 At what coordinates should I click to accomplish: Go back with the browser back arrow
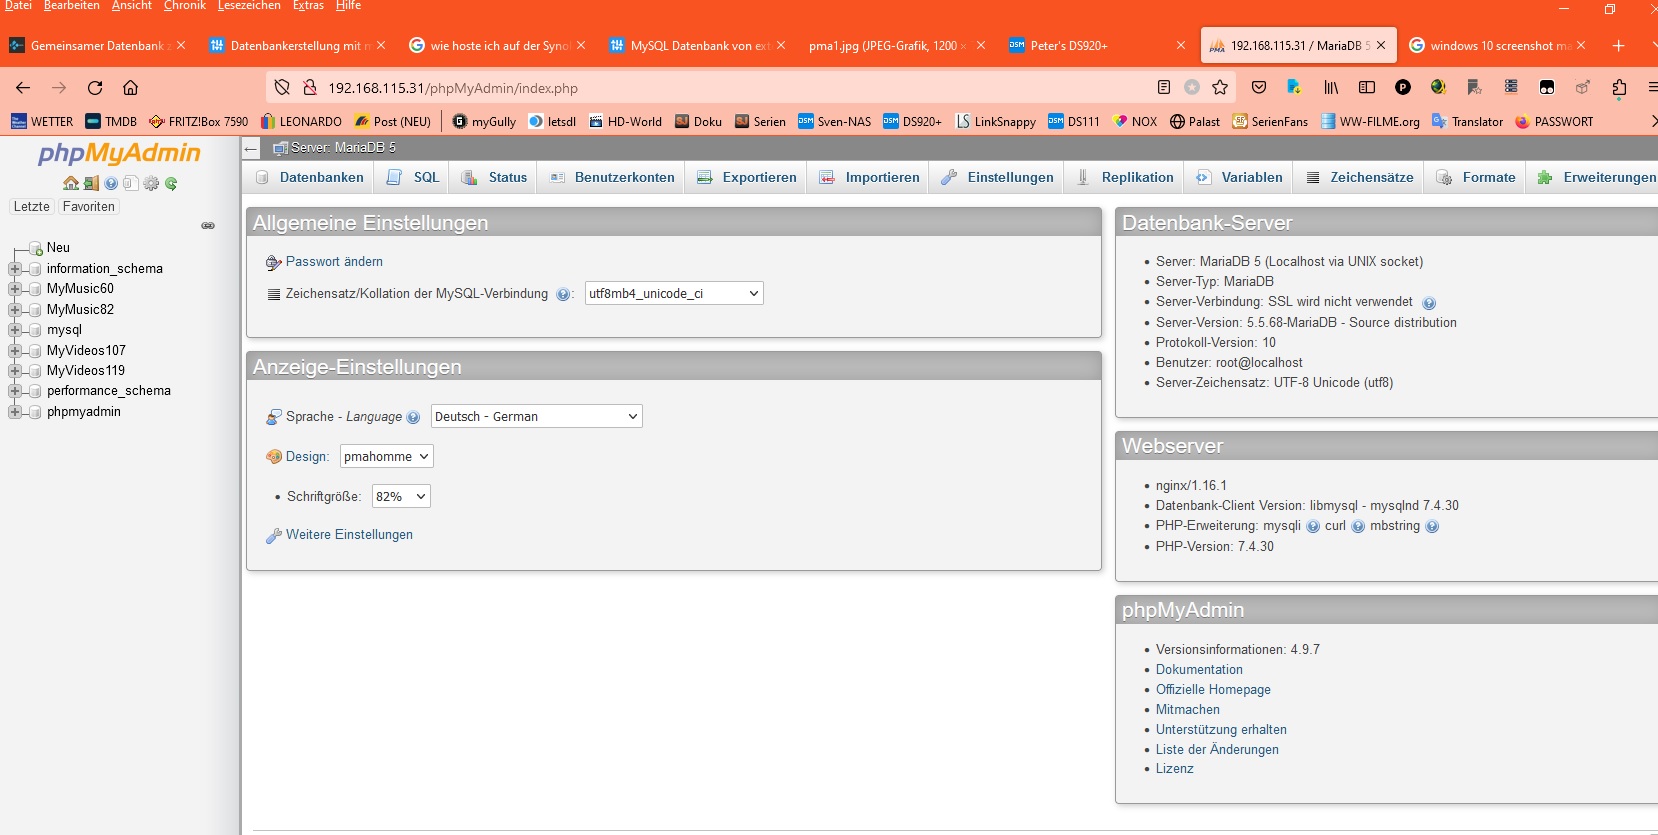coord(23,87)
